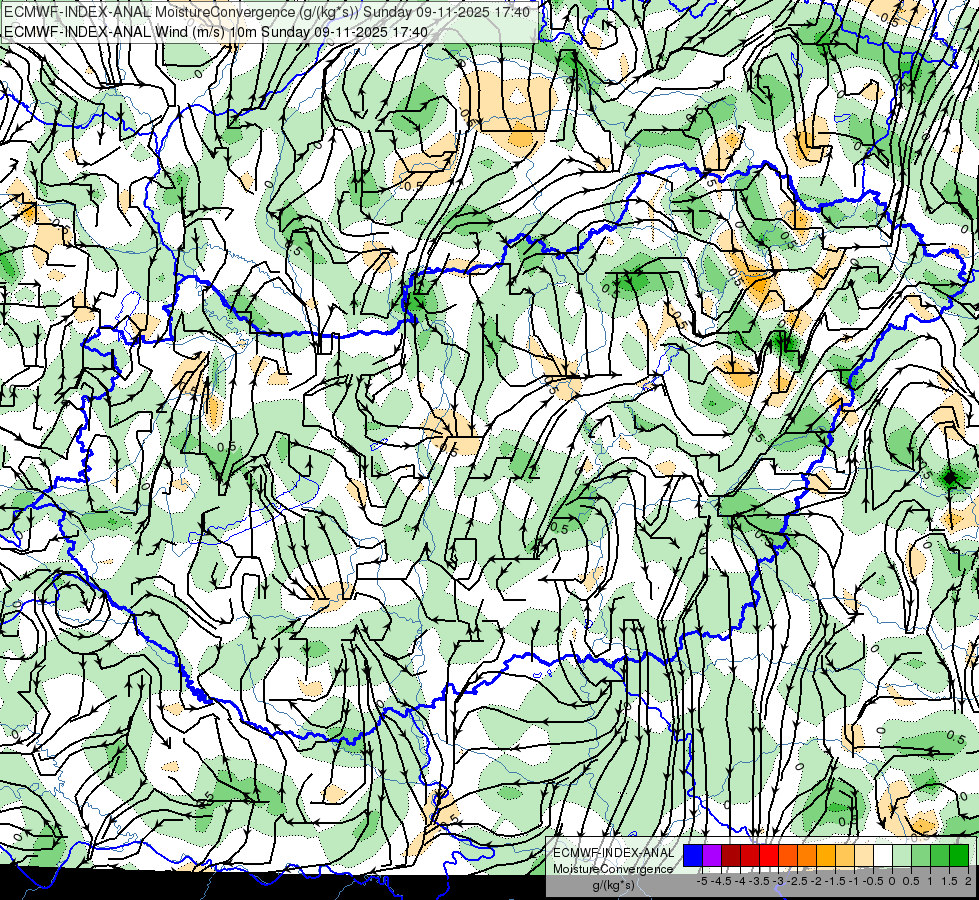Click MoistureConvergence label in the legend box
The image size is (979, 900).
pos(614,869)
